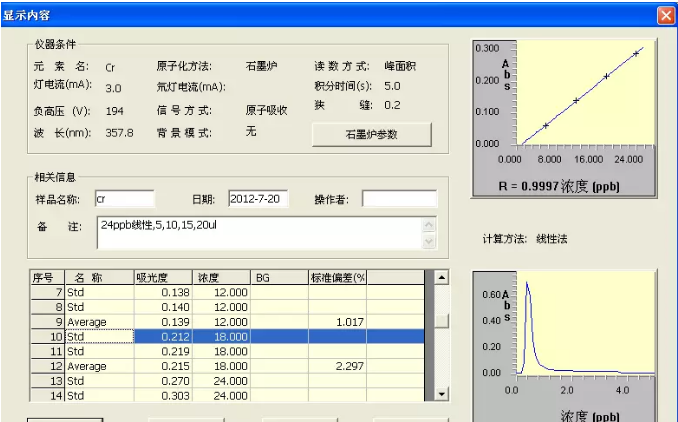Click the 日期 field showing 2012-7-20
The height and width of the screenshot is (422, 678).
click(258, 199)
